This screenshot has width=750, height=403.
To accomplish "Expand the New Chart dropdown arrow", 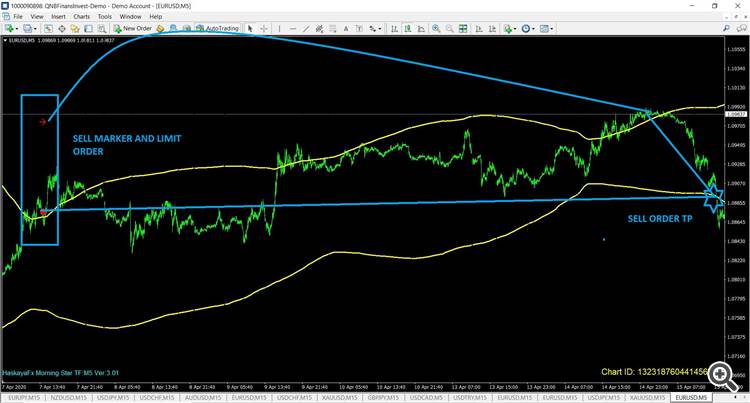I will (16, 29).
